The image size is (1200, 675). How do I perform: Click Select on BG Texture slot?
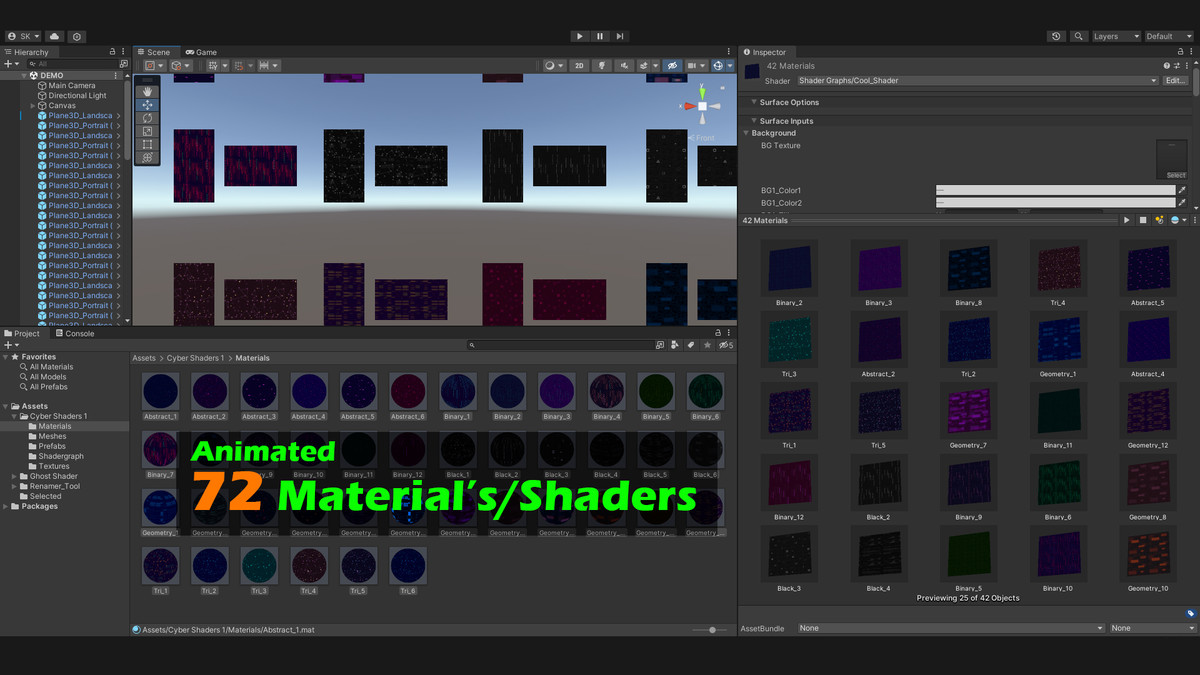(1176, 175)
